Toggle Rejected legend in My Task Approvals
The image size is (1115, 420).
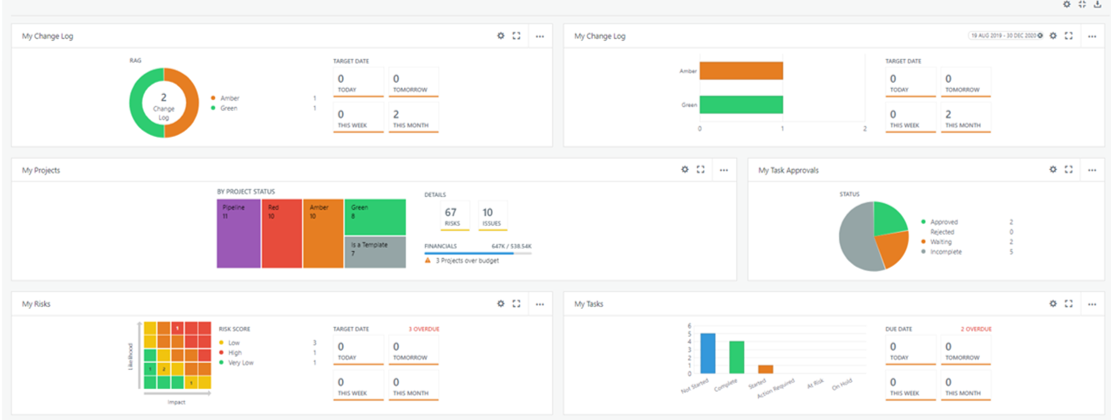tap(941, 232)
